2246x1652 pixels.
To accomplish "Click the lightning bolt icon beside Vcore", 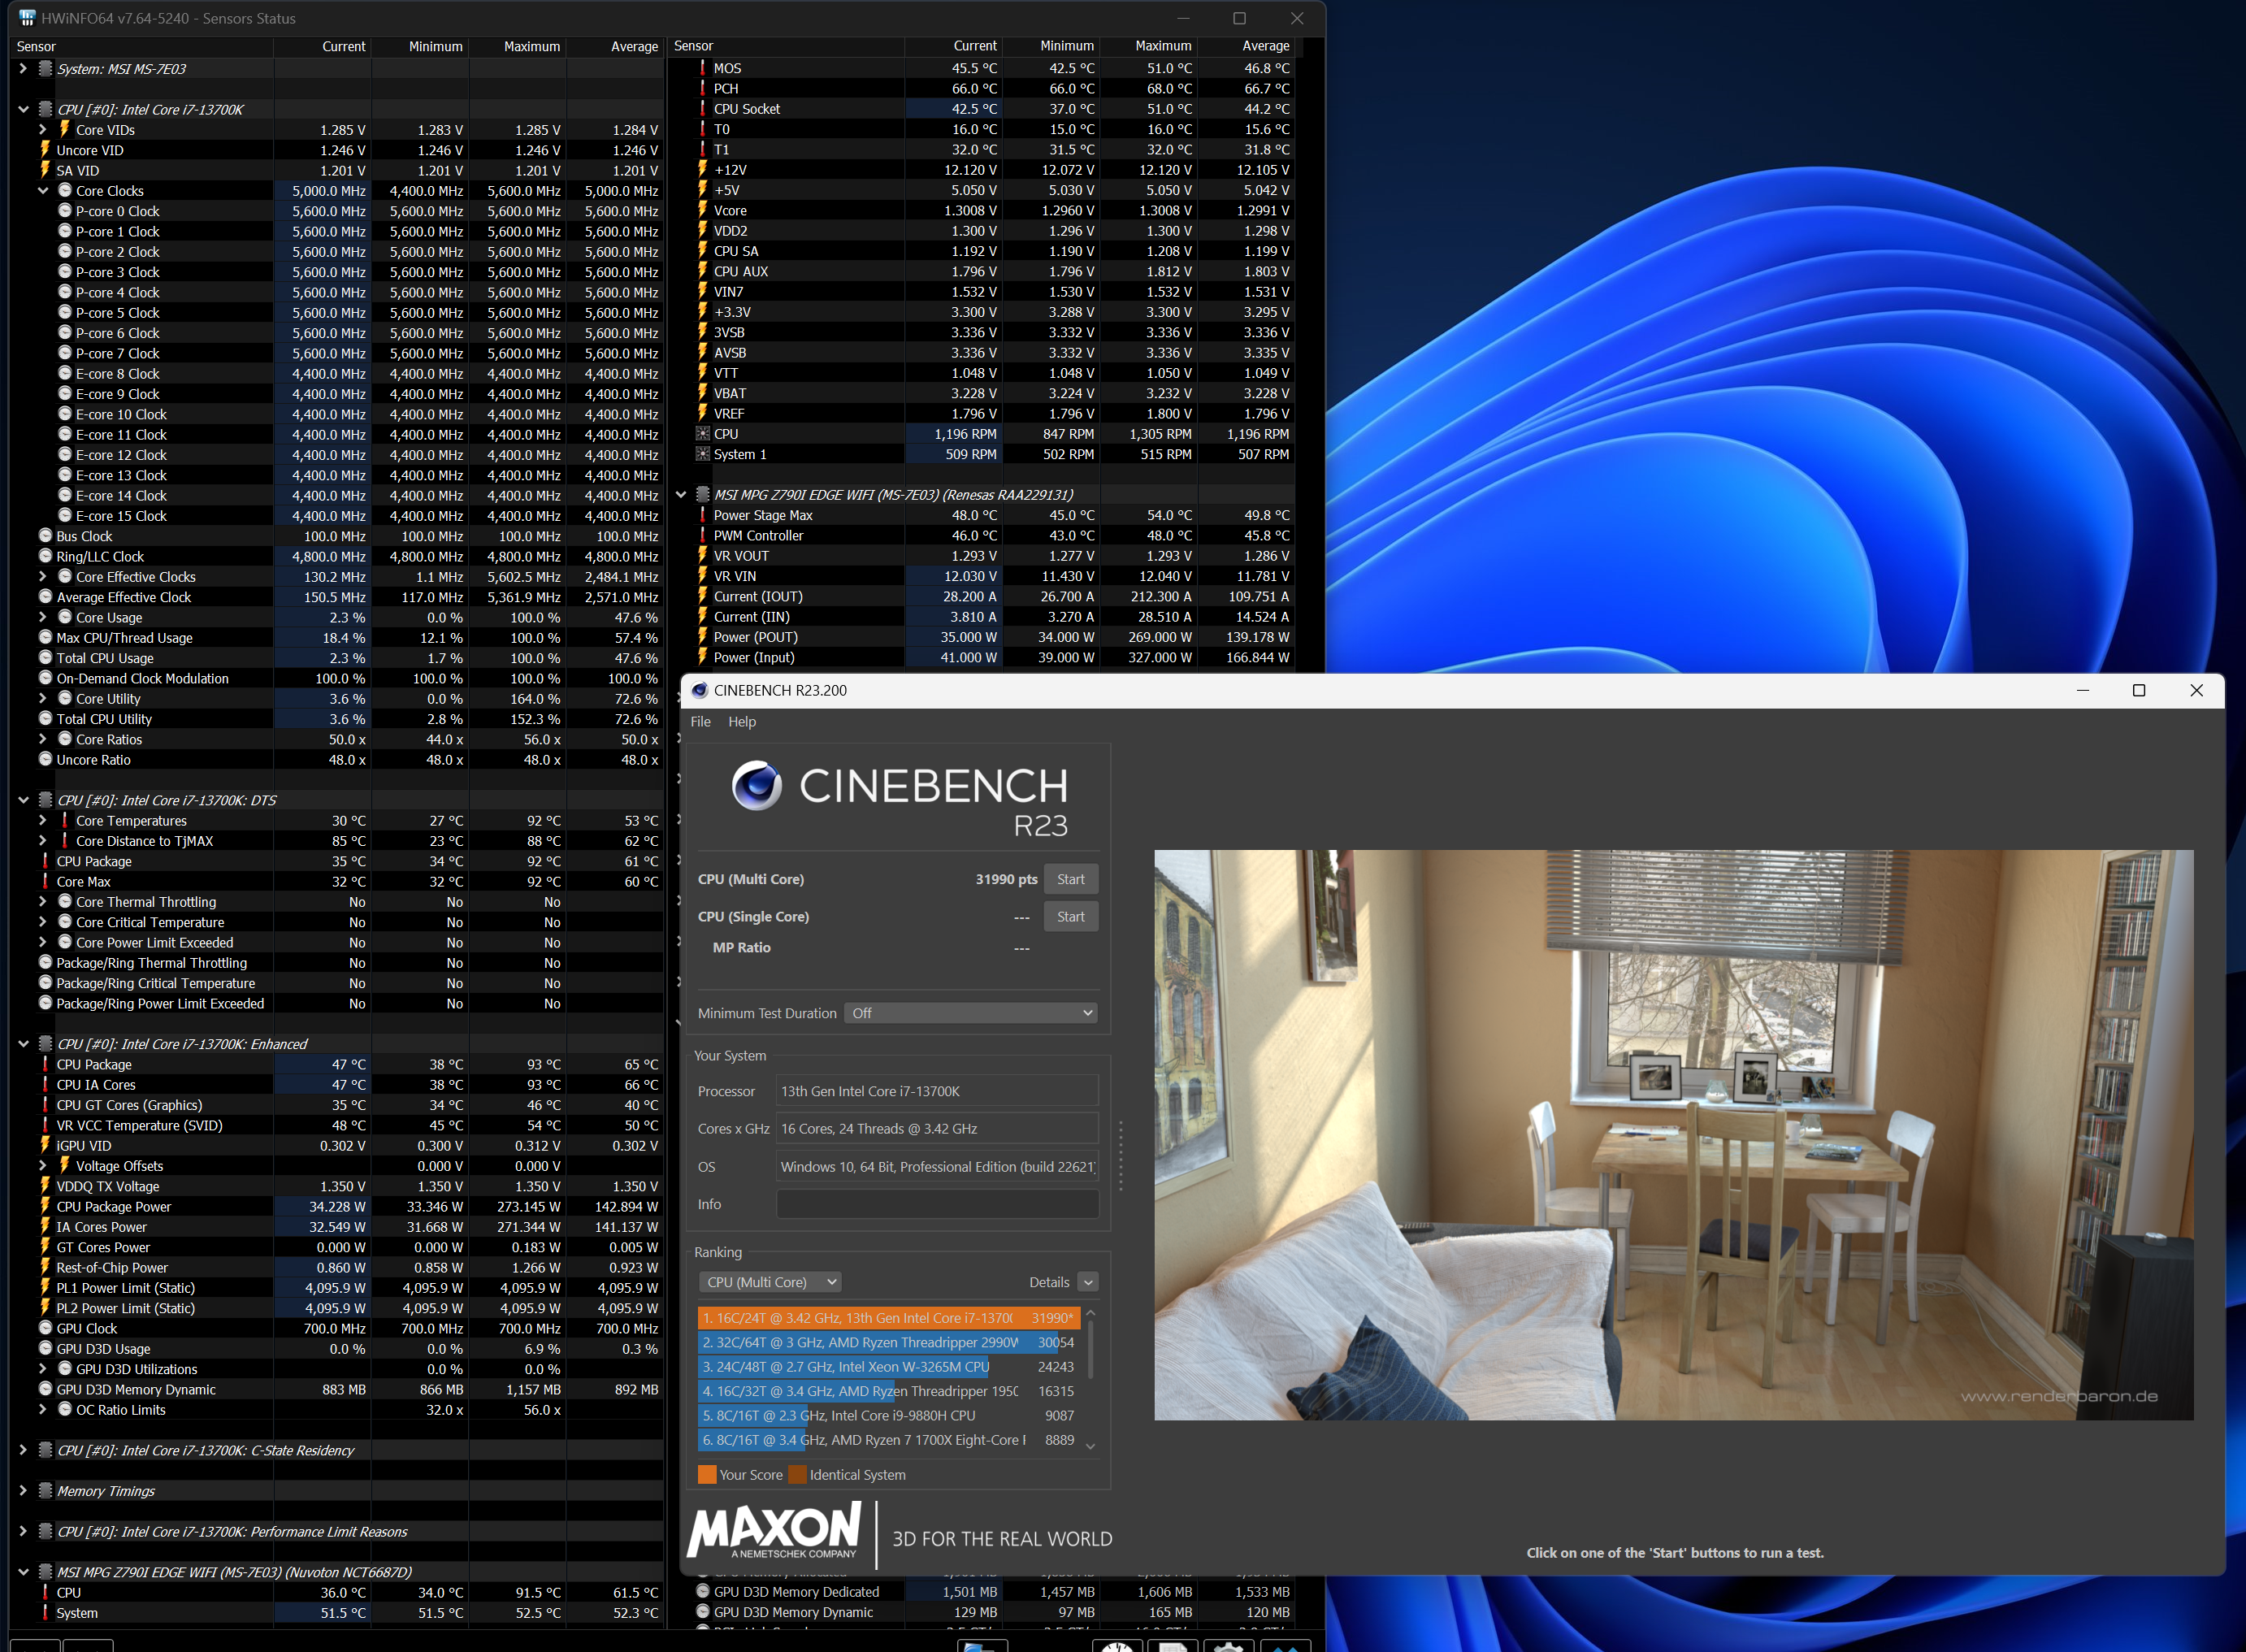I will point(703,210).
